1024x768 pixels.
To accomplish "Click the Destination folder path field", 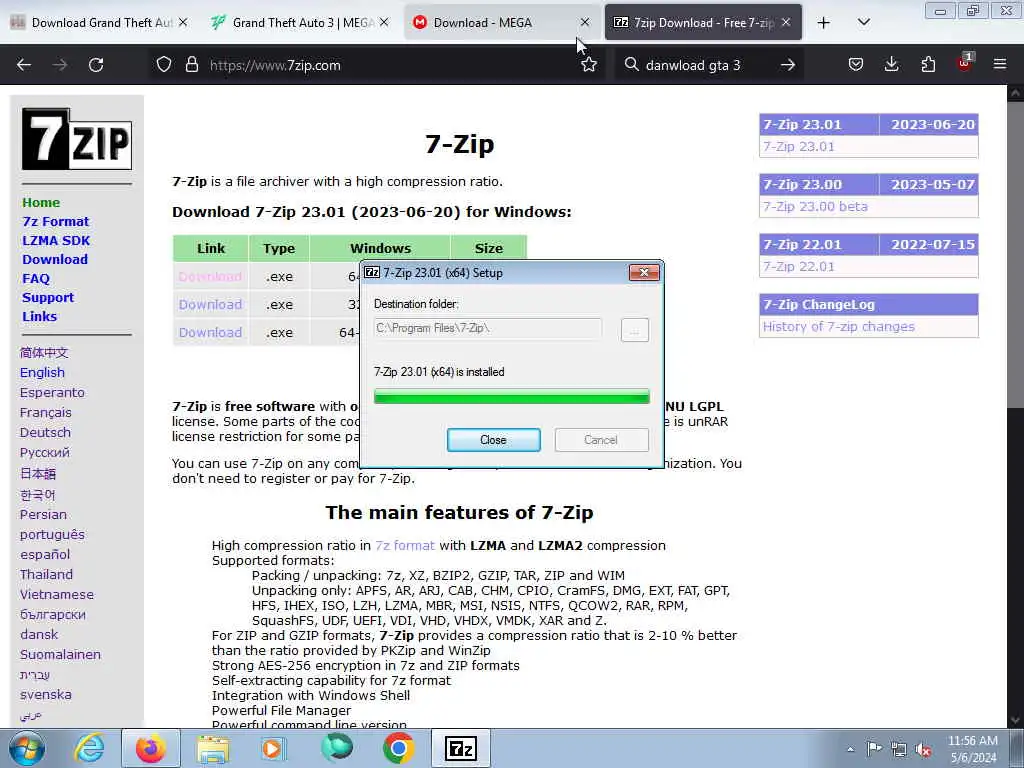I will tap(488, 328).
